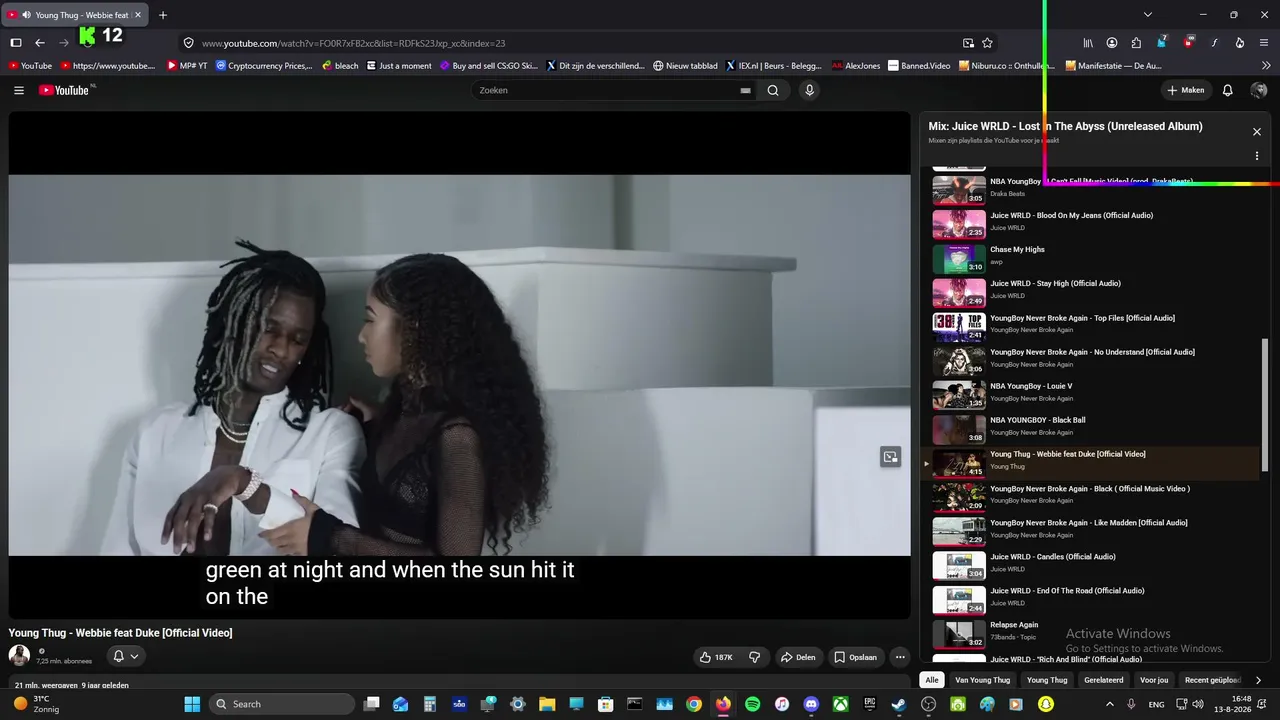Screen dimensions: 1280x720
Task: Open Juice WRLD End Of The Road title
Action: pos(1067,591)
